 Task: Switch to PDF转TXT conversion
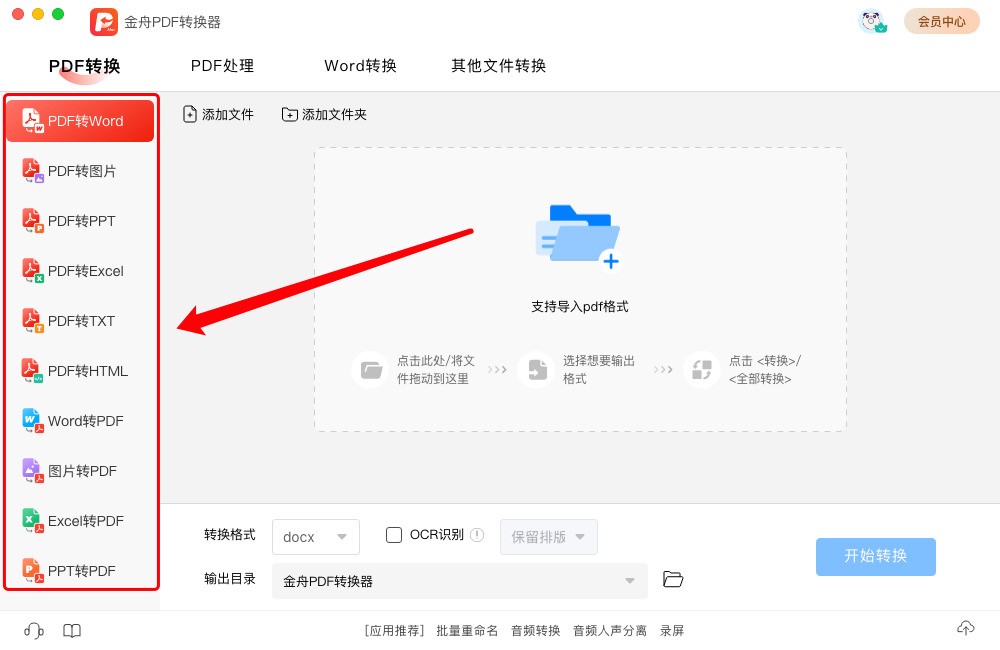click(x=80, y=320)
